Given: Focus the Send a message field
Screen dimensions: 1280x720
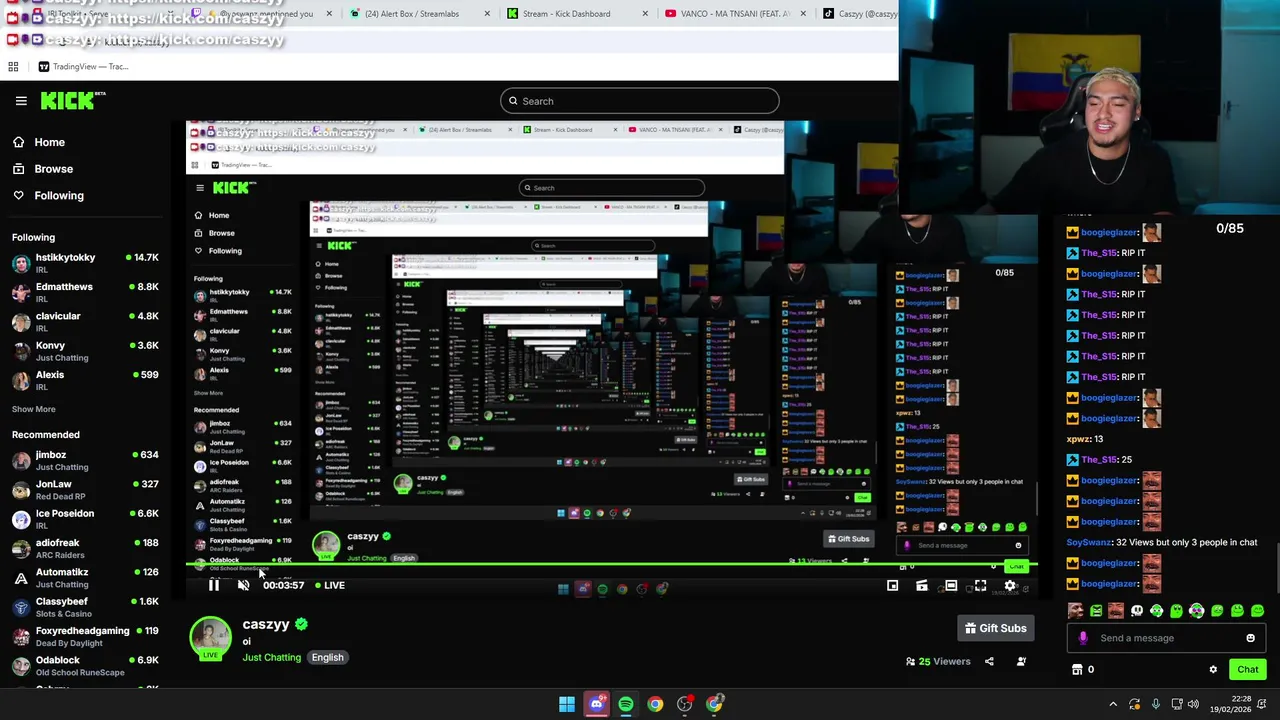Looking at the screenshot, I should (1165, 638).
